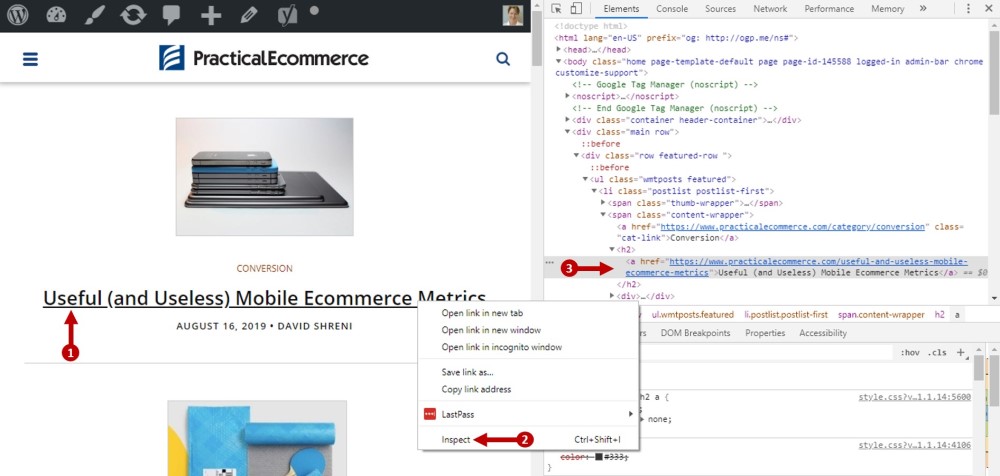Switch to the Console tab
Viewport: 1000px width, 476px height.
pyautogui.click(x=672, y=9)
